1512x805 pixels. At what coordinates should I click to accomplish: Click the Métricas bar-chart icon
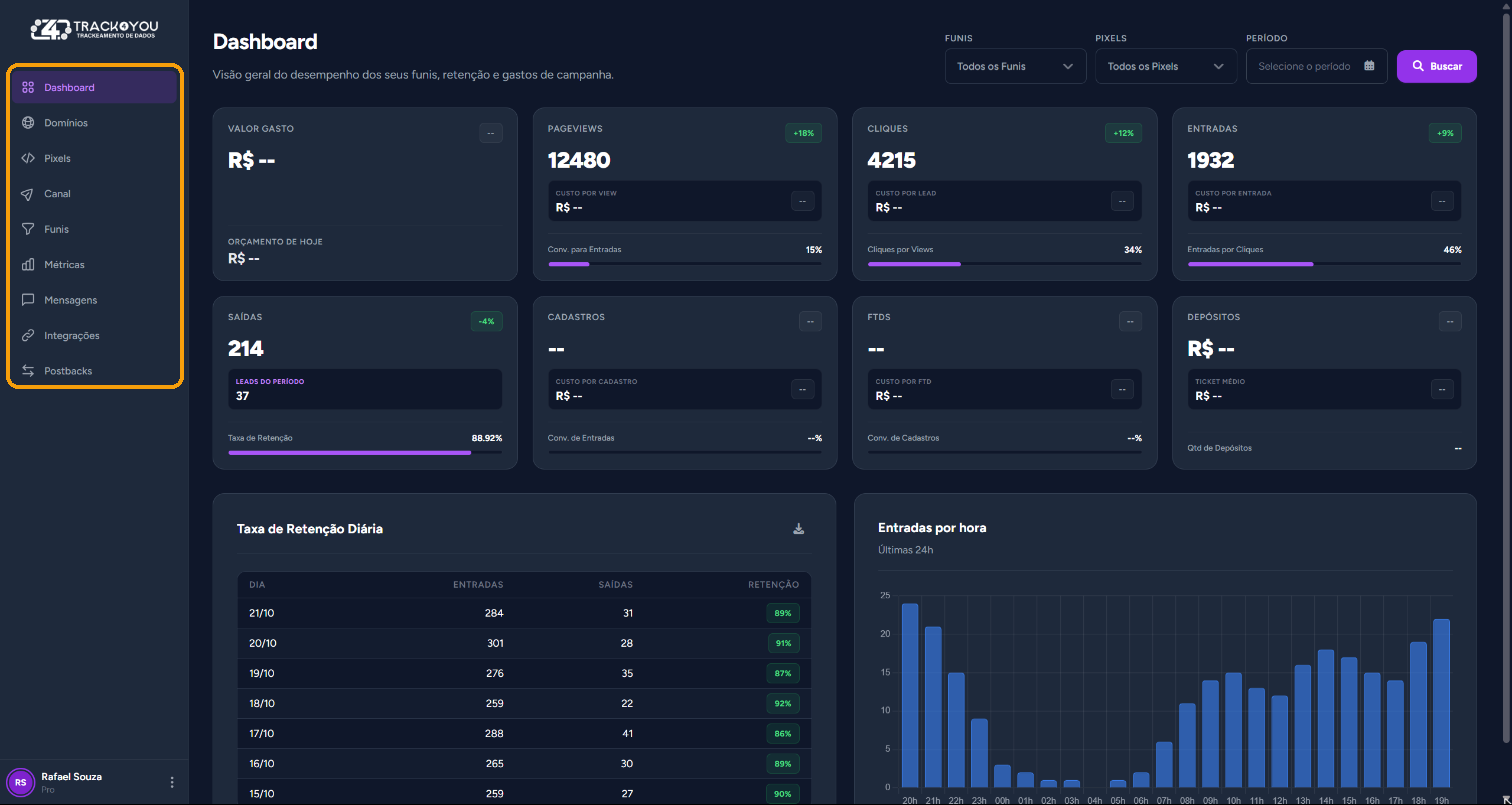tap(28, 265)
